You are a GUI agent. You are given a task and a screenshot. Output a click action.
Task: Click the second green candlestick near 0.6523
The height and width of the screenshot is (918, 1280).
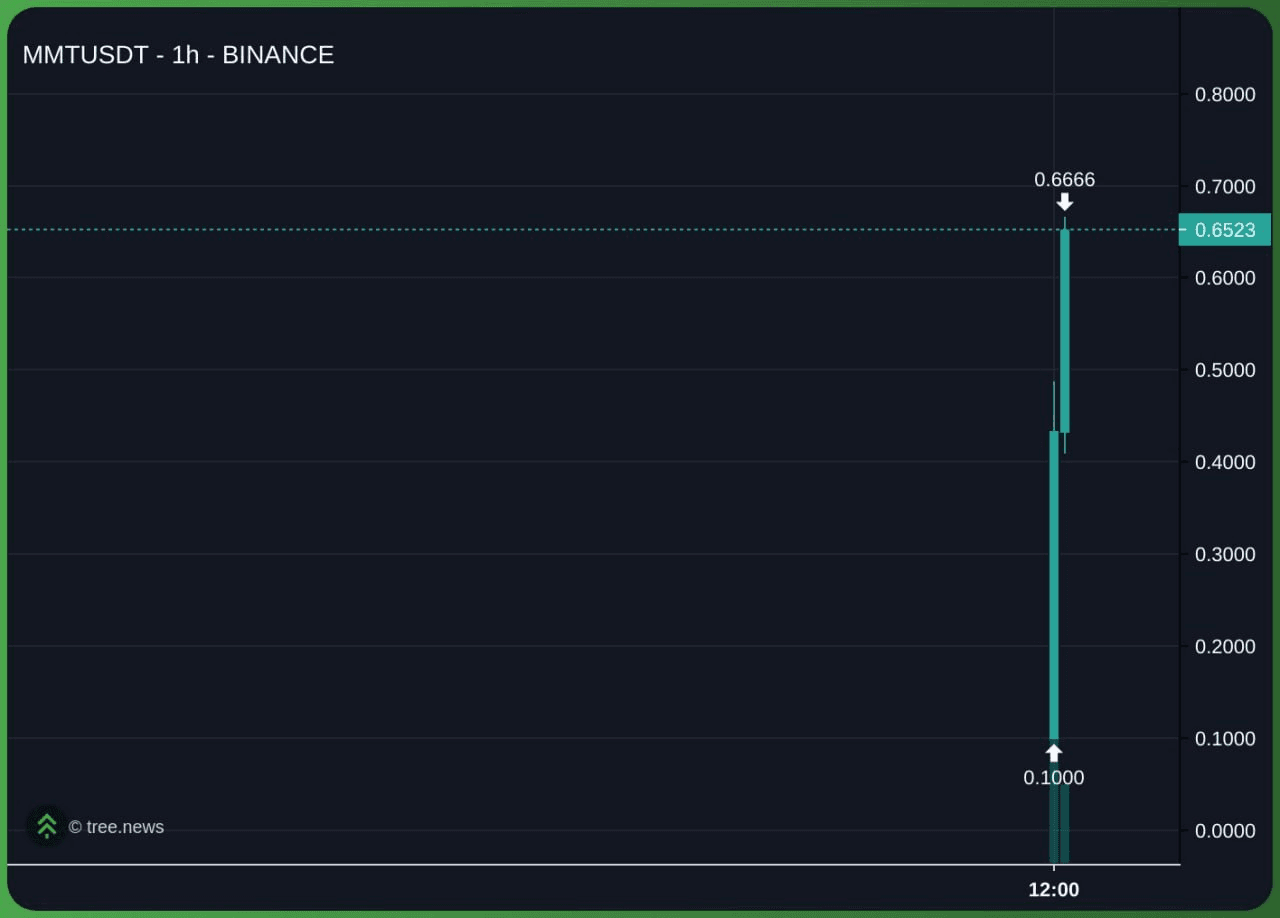(1065, 331)
